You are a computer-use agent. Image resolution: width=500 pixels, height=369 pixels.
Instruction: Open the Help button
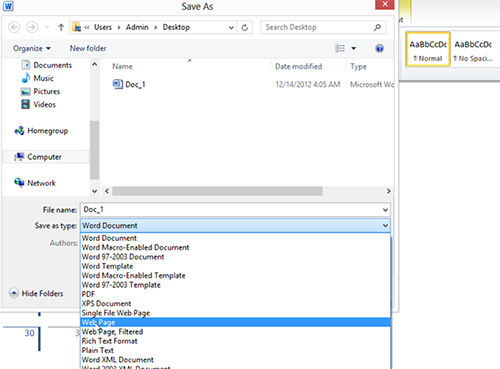coord(379,49)
